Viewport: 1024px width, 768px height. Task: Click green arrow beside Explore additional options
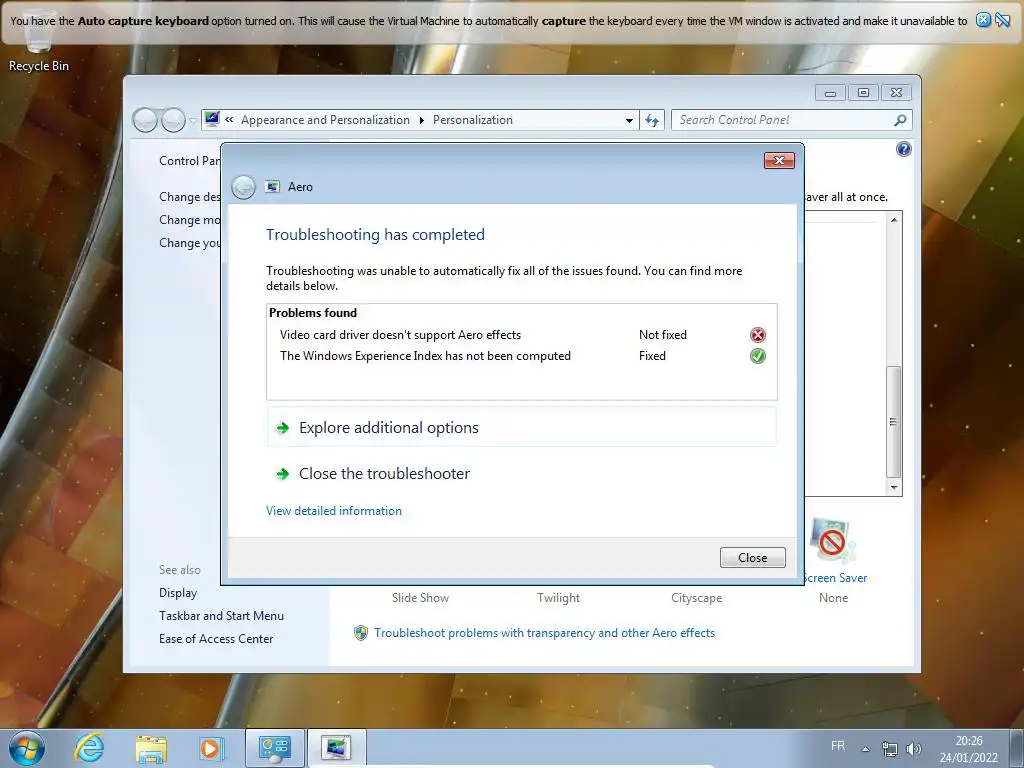pyautogui.click(x=283, y=428)
